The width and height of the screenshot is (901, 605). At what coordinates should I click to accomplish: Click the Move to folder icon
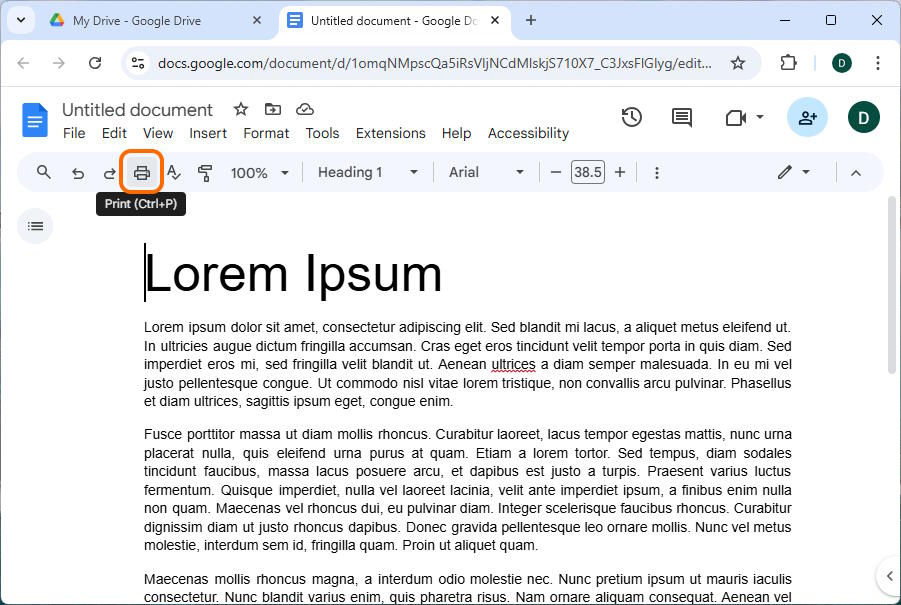(x=273, y=109)
